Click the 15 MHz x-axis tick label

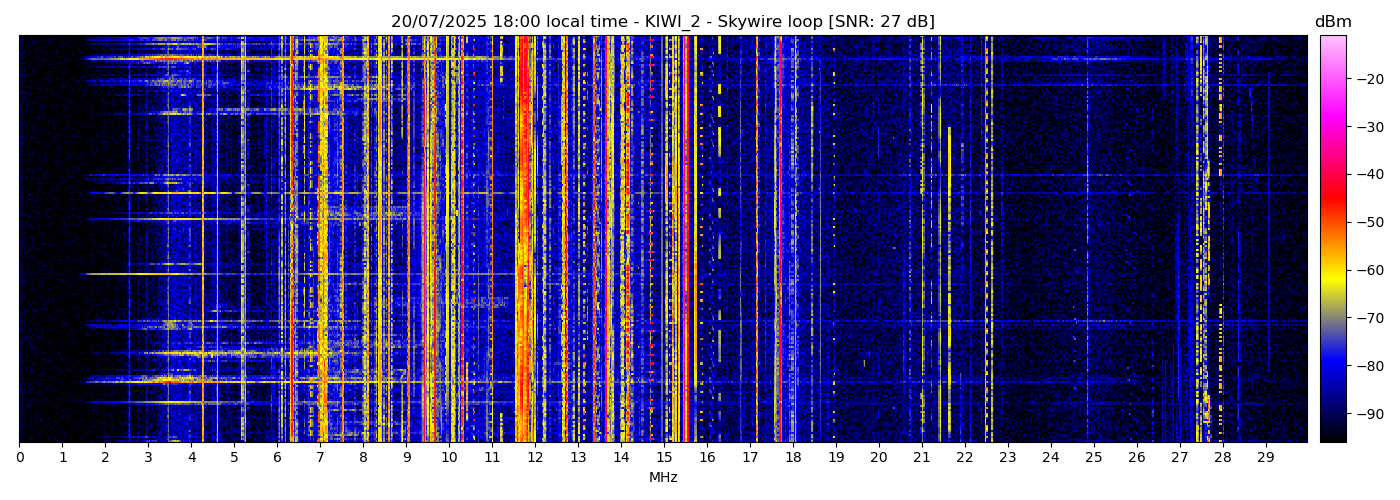click(x=664, y=458)
